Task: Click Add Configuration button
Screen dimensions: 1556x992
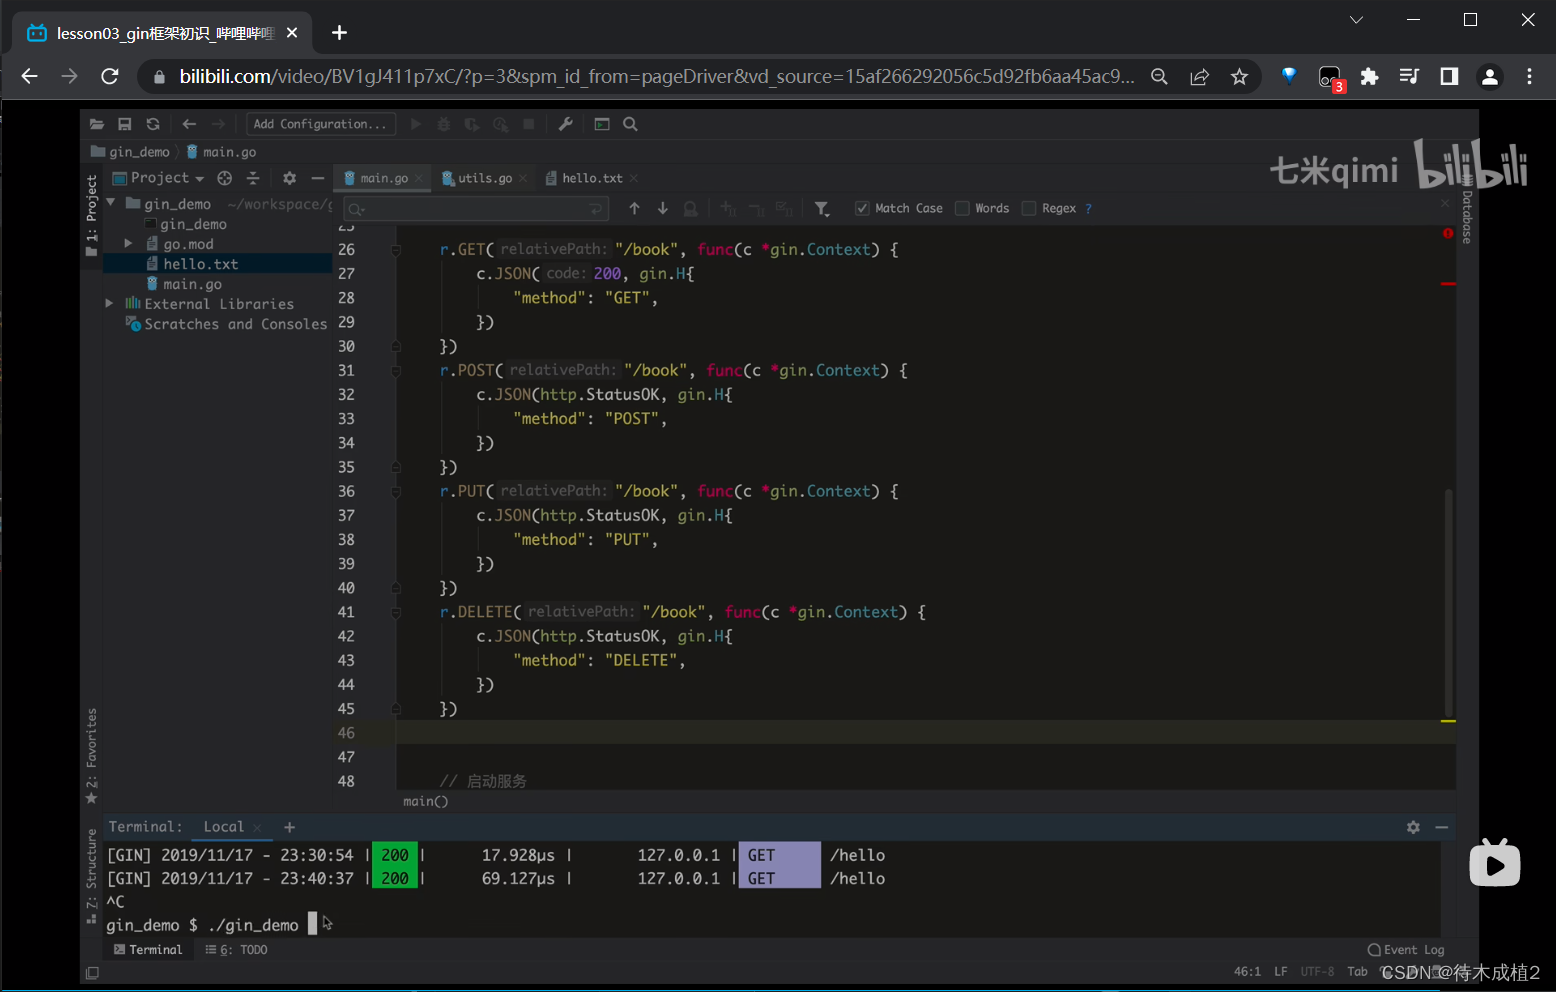Action: [320, 124]
